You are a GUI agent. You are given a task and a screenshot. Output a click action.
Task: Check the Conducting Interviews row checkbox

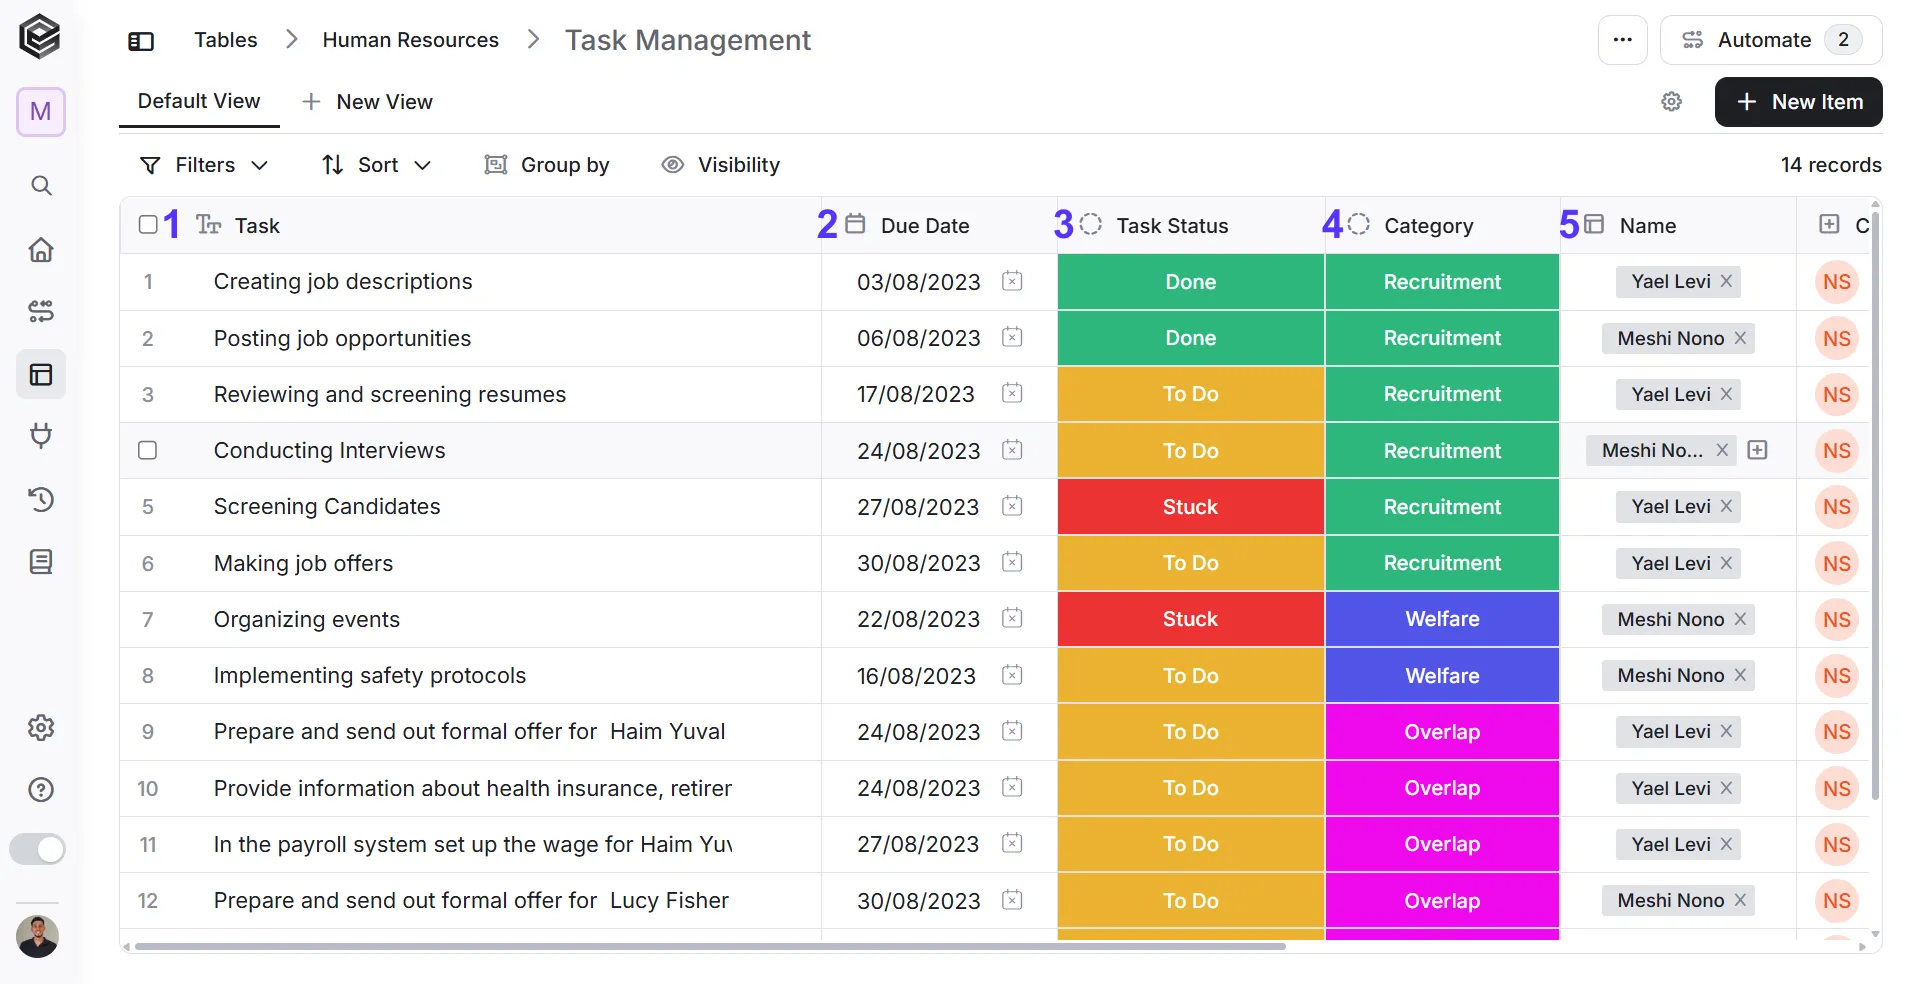pos(148,450)
